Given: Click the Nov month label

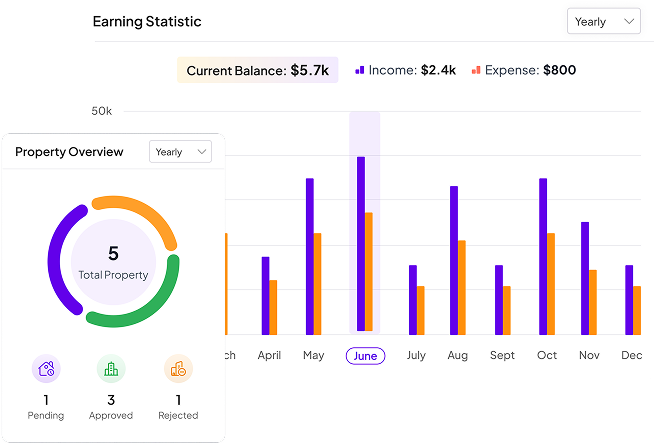Looking at the screenshot, I should (x=589, y=355).
